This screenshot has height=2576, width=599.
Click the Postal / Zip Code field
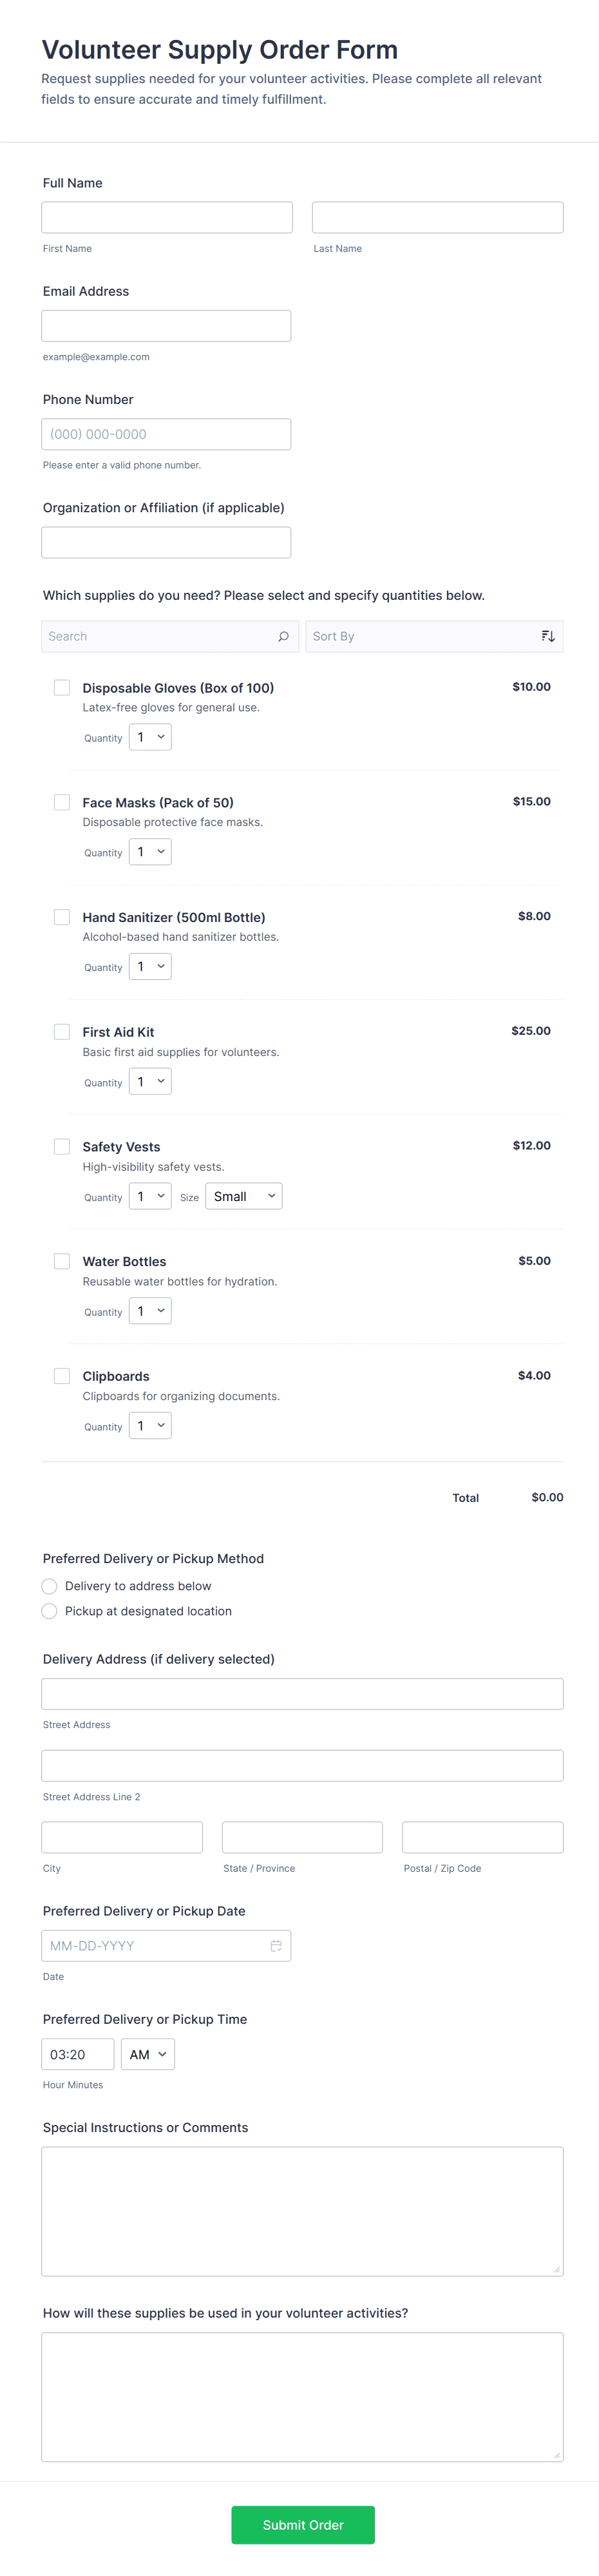482,1837
